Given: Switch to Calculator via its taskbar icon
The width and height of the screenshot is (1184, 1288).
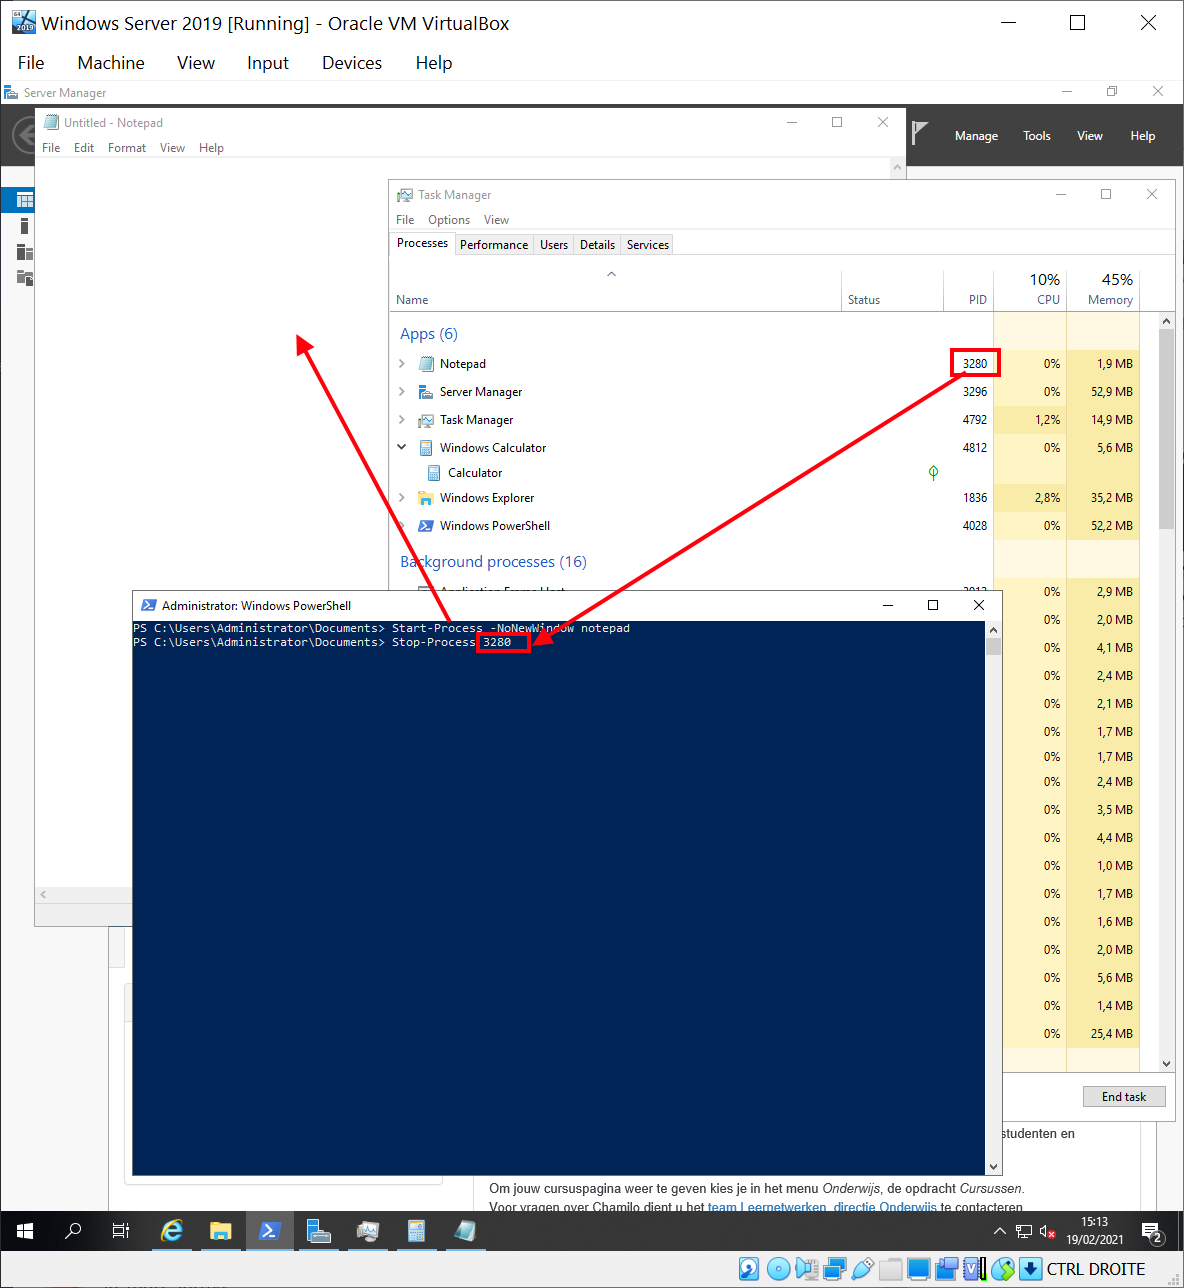Looking at the screenshot, I should 416,1231.
